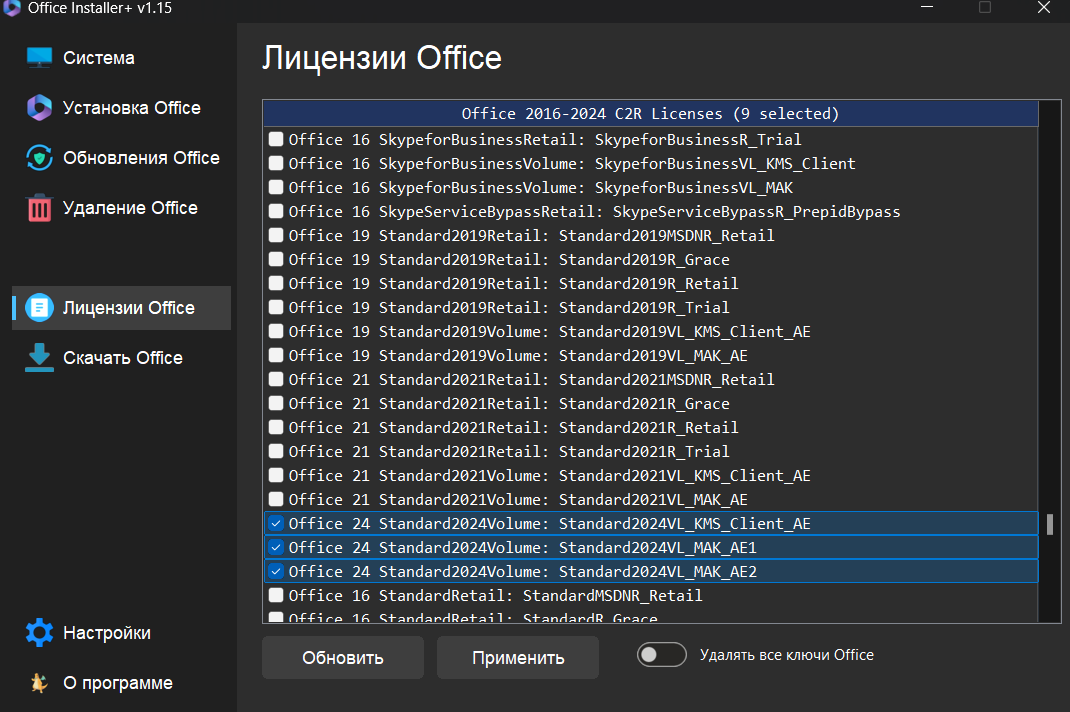The image size is (1070, 712).
Task: Open Настройки from the sidebar
Action: [x=121, y=633]
